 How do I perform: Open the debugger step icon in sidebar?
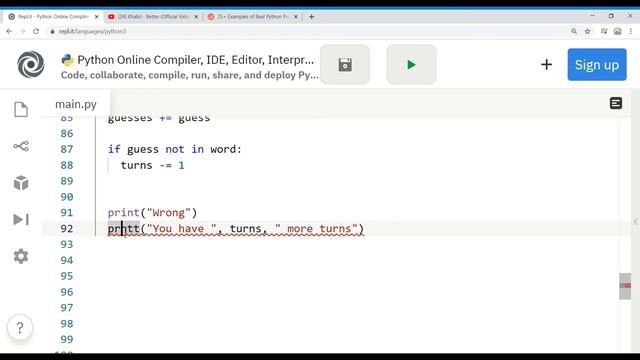[x=21, y=220]
